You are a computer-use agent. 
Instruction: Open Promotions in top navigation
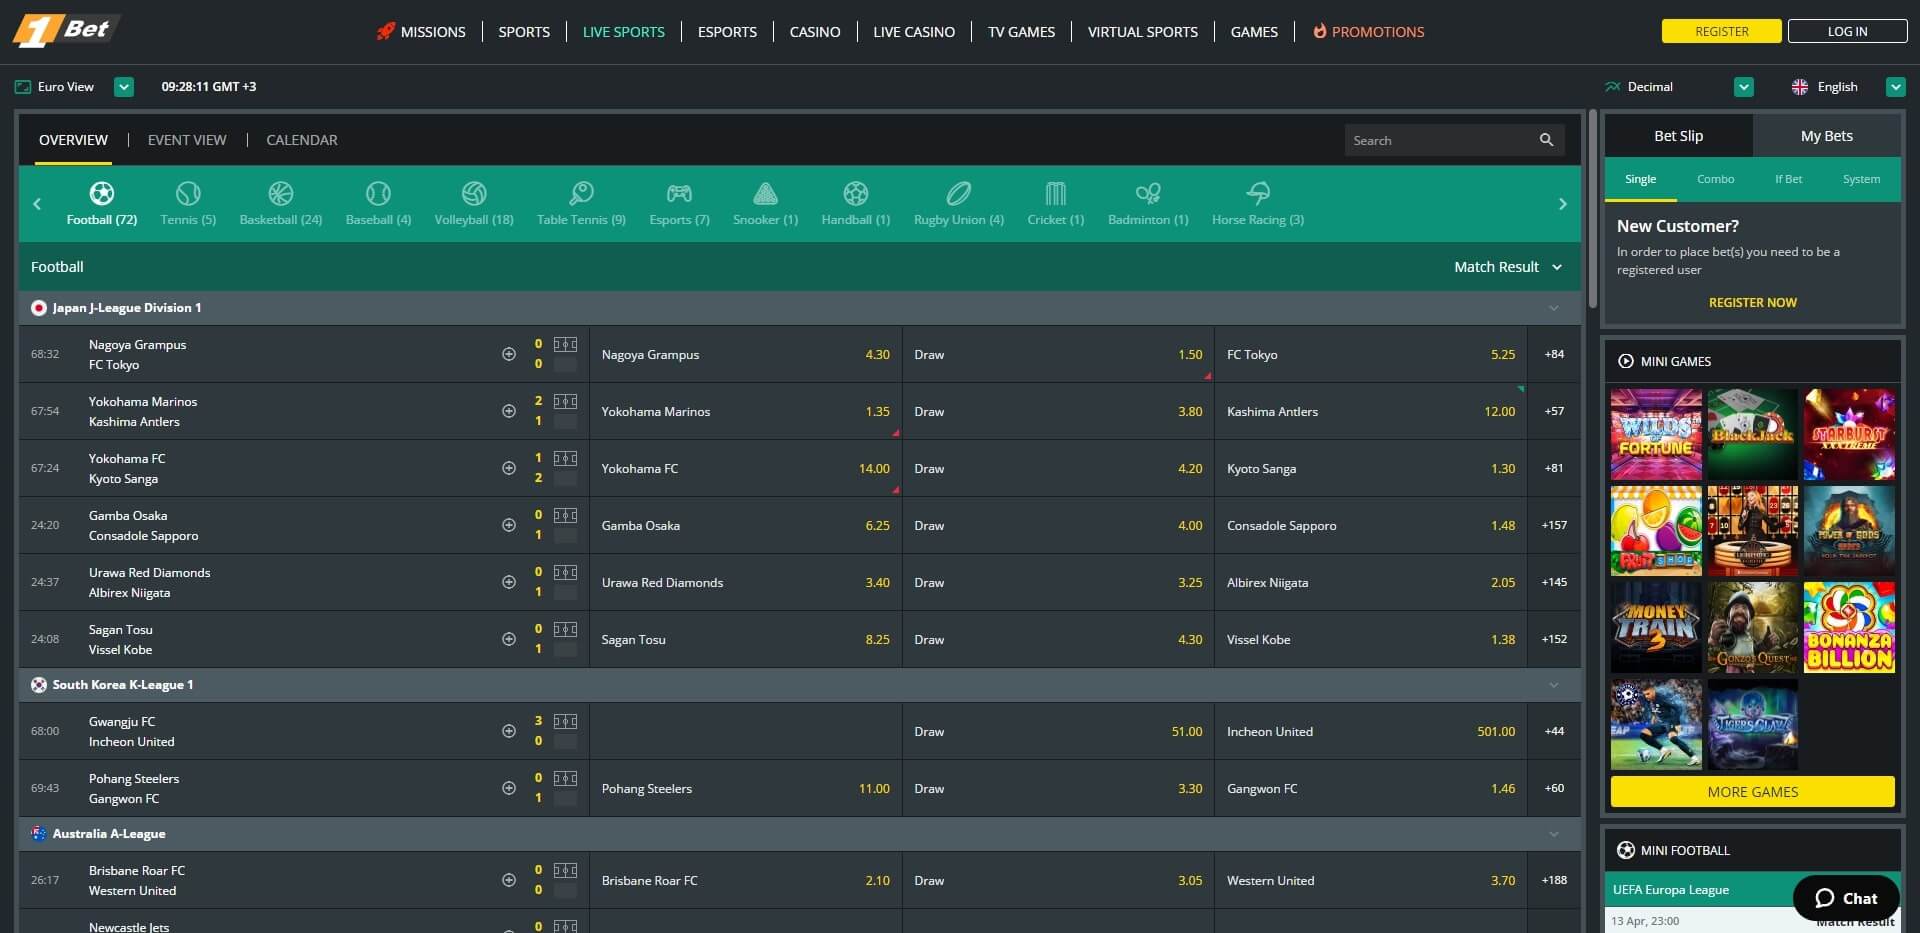tap(1368, 32)
